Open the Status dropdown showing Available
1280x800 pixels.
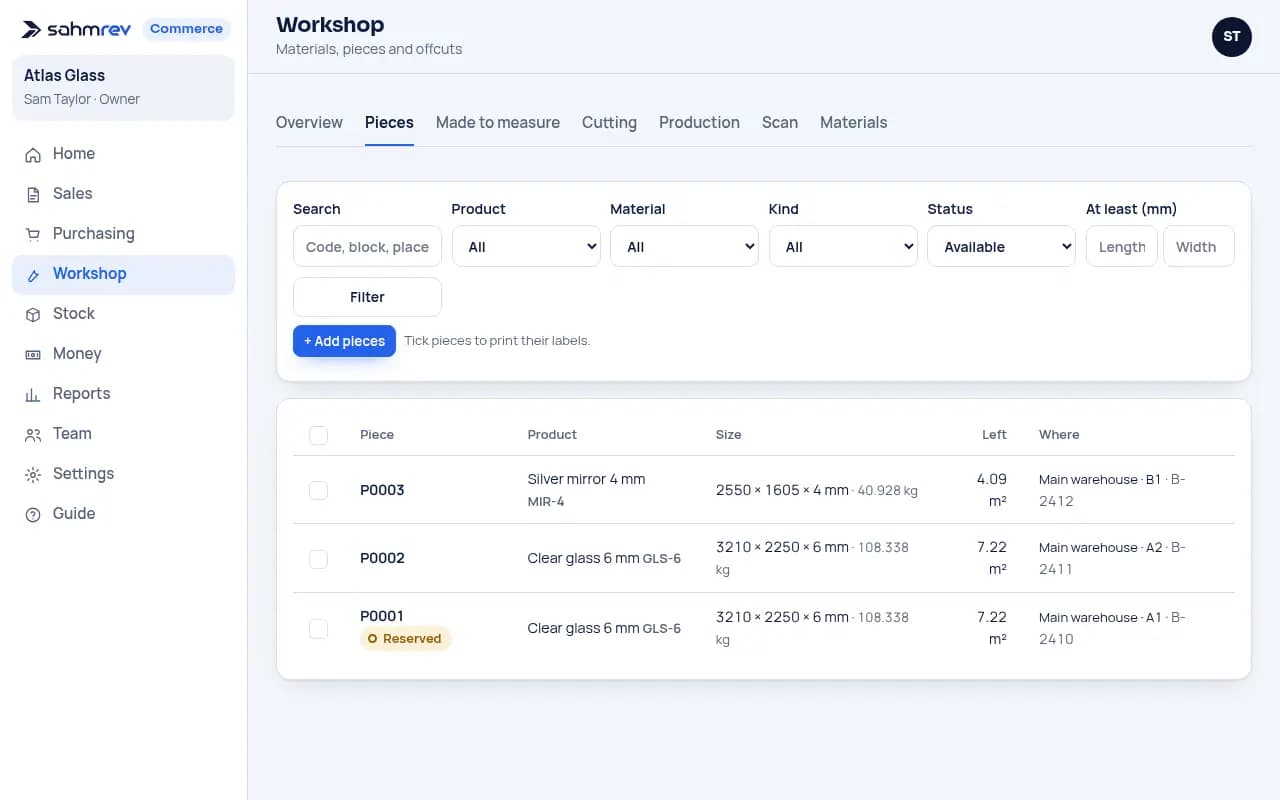(x=1002, y=246)
